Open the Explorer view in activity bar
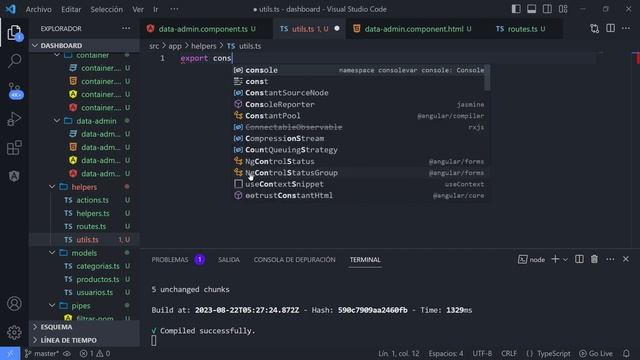This screenshot has height=360, width=640. (x=14, y=33)
